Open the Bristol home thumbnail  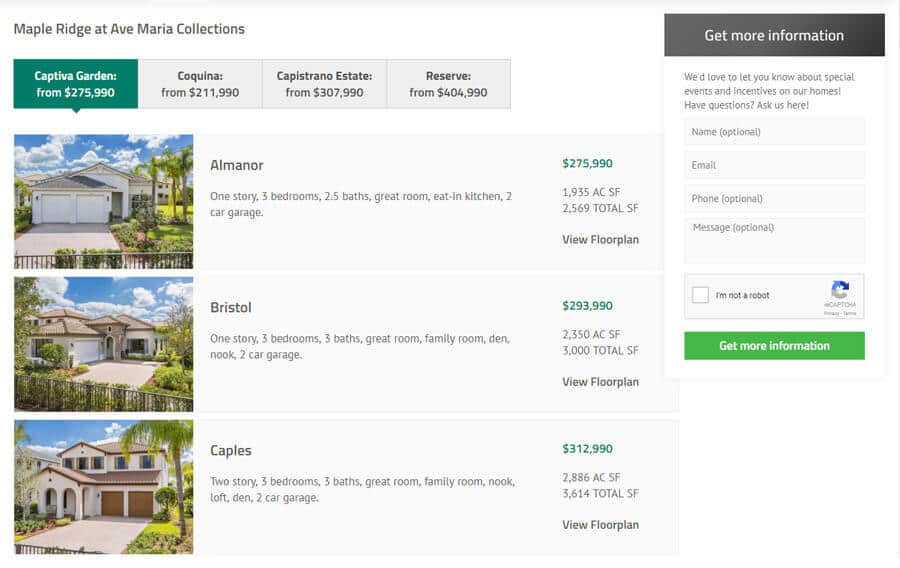tap(103, 344)
